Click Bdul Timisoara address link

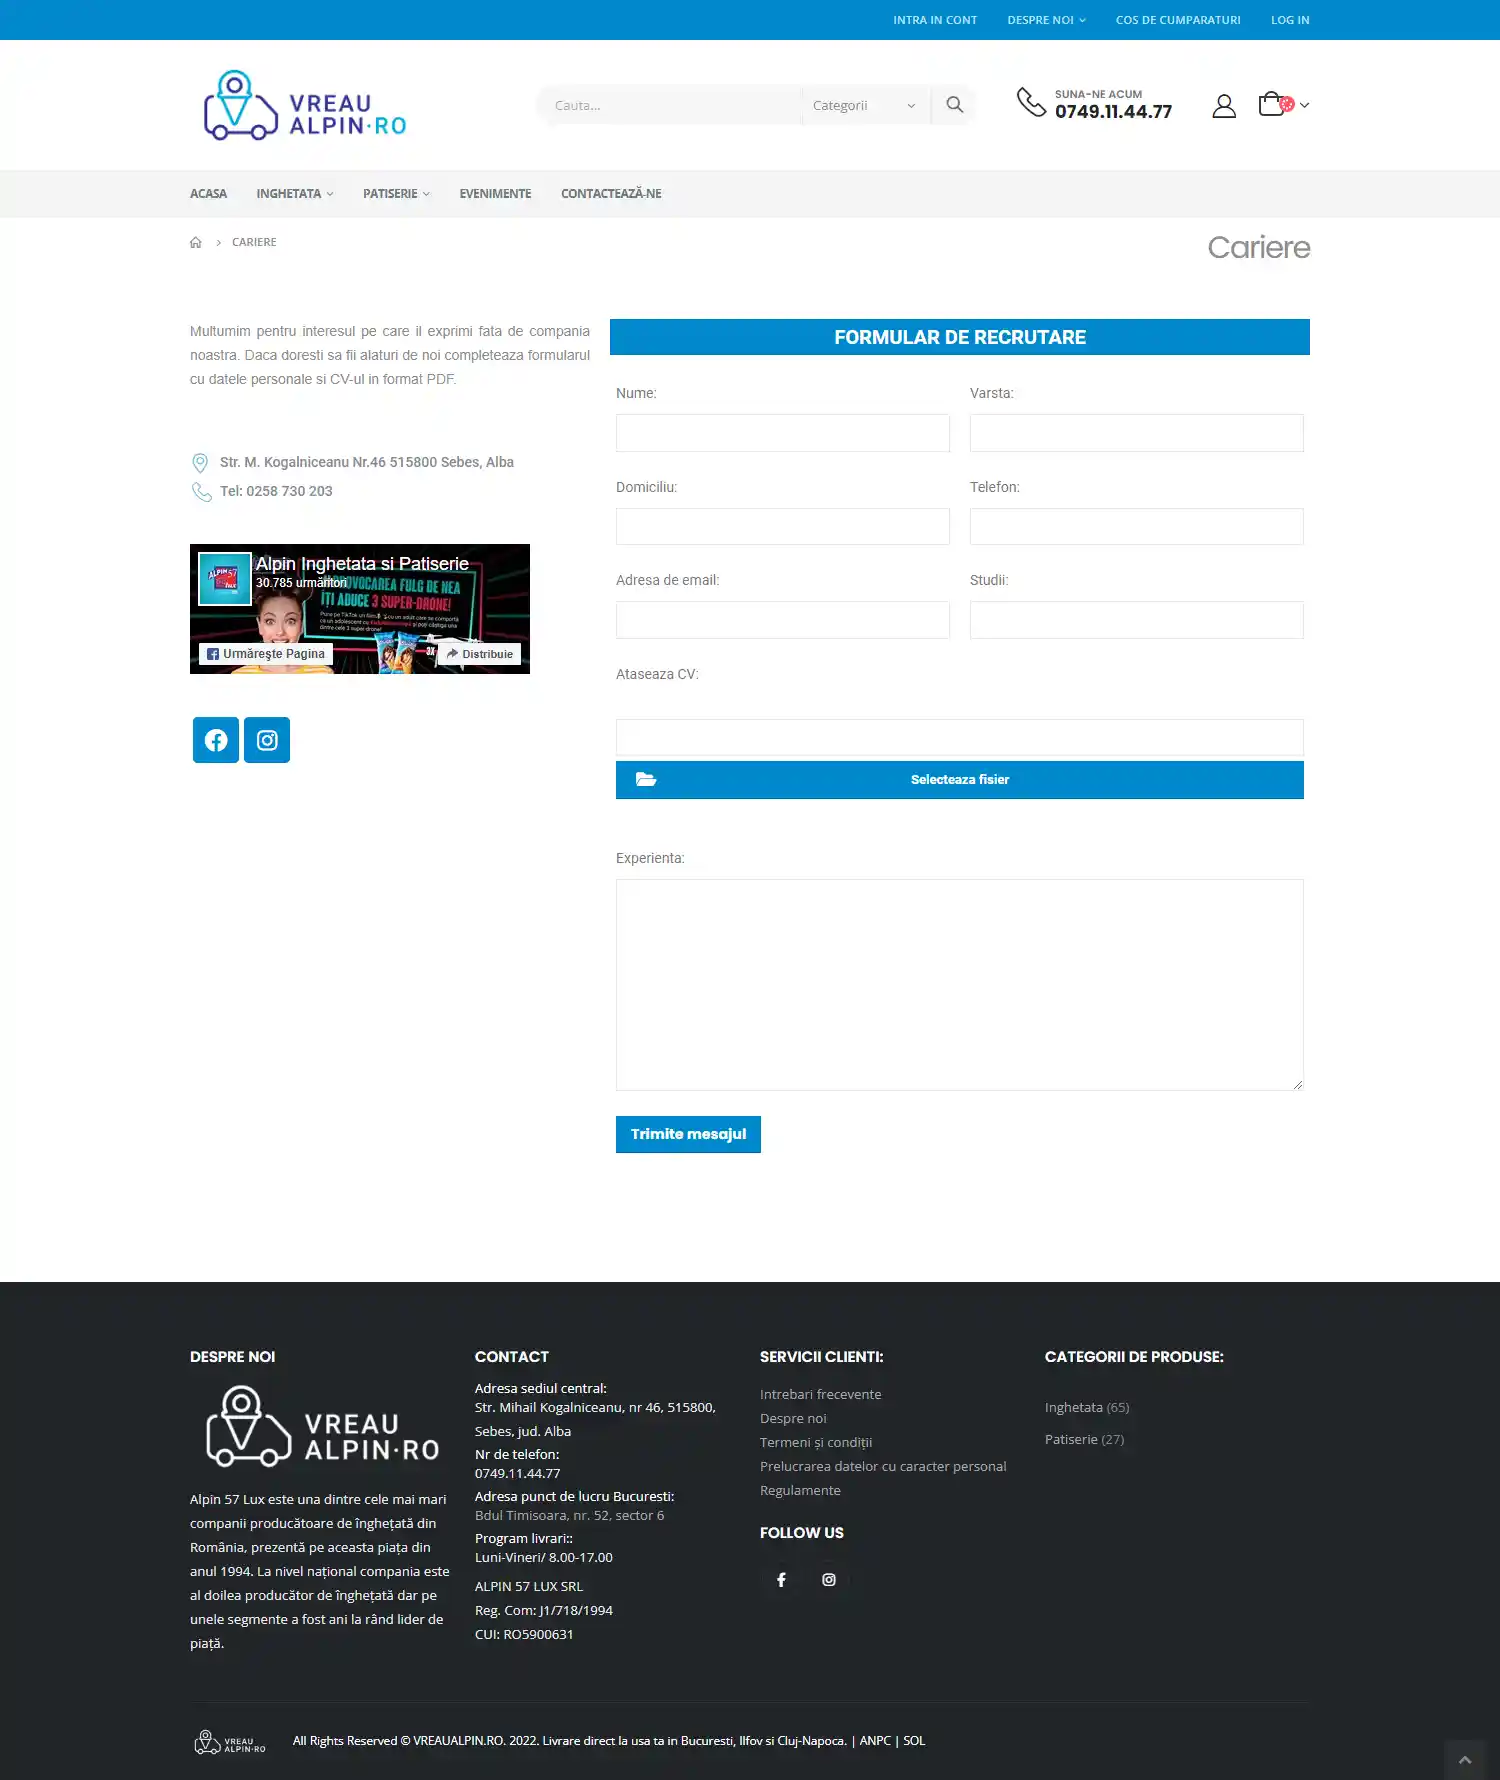coord(569,1515)
